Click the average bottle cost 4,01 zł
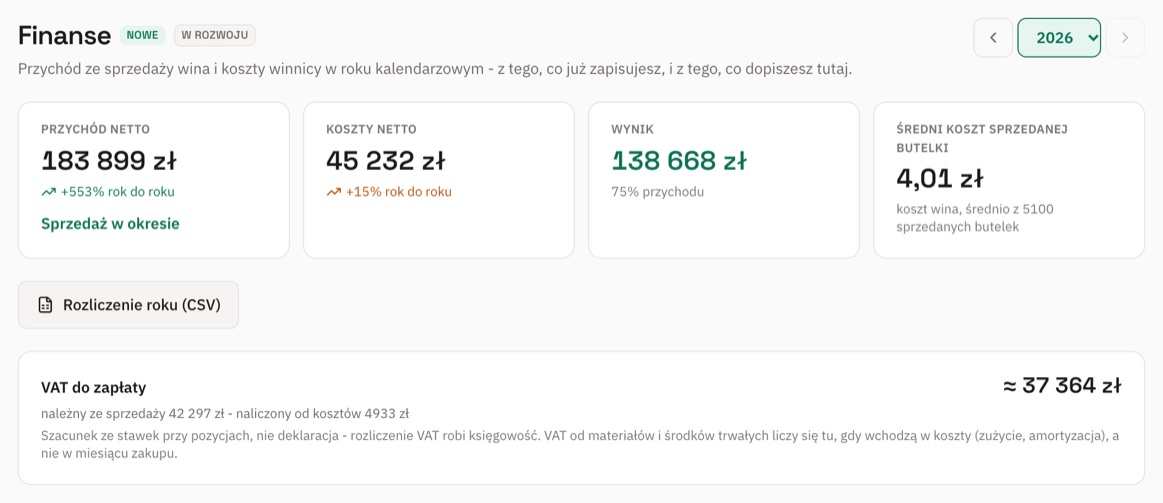The image size is (1163, 503). tap(940, 178)
